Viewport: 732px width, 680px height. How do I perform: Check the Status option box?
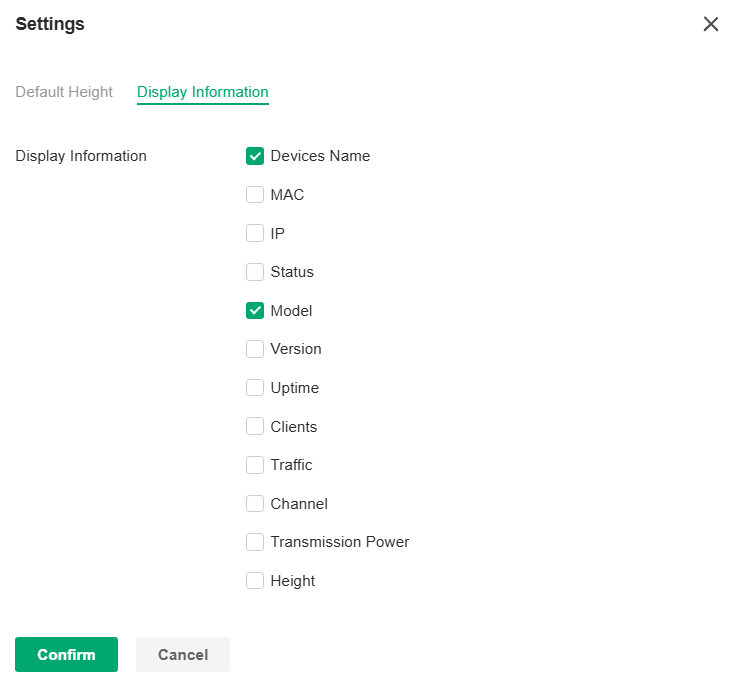(255, 272)
